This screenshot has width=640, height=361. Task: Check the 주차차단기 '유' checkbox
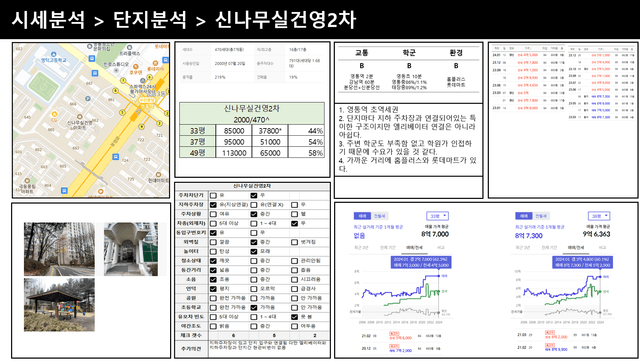(x=213, y=195)
